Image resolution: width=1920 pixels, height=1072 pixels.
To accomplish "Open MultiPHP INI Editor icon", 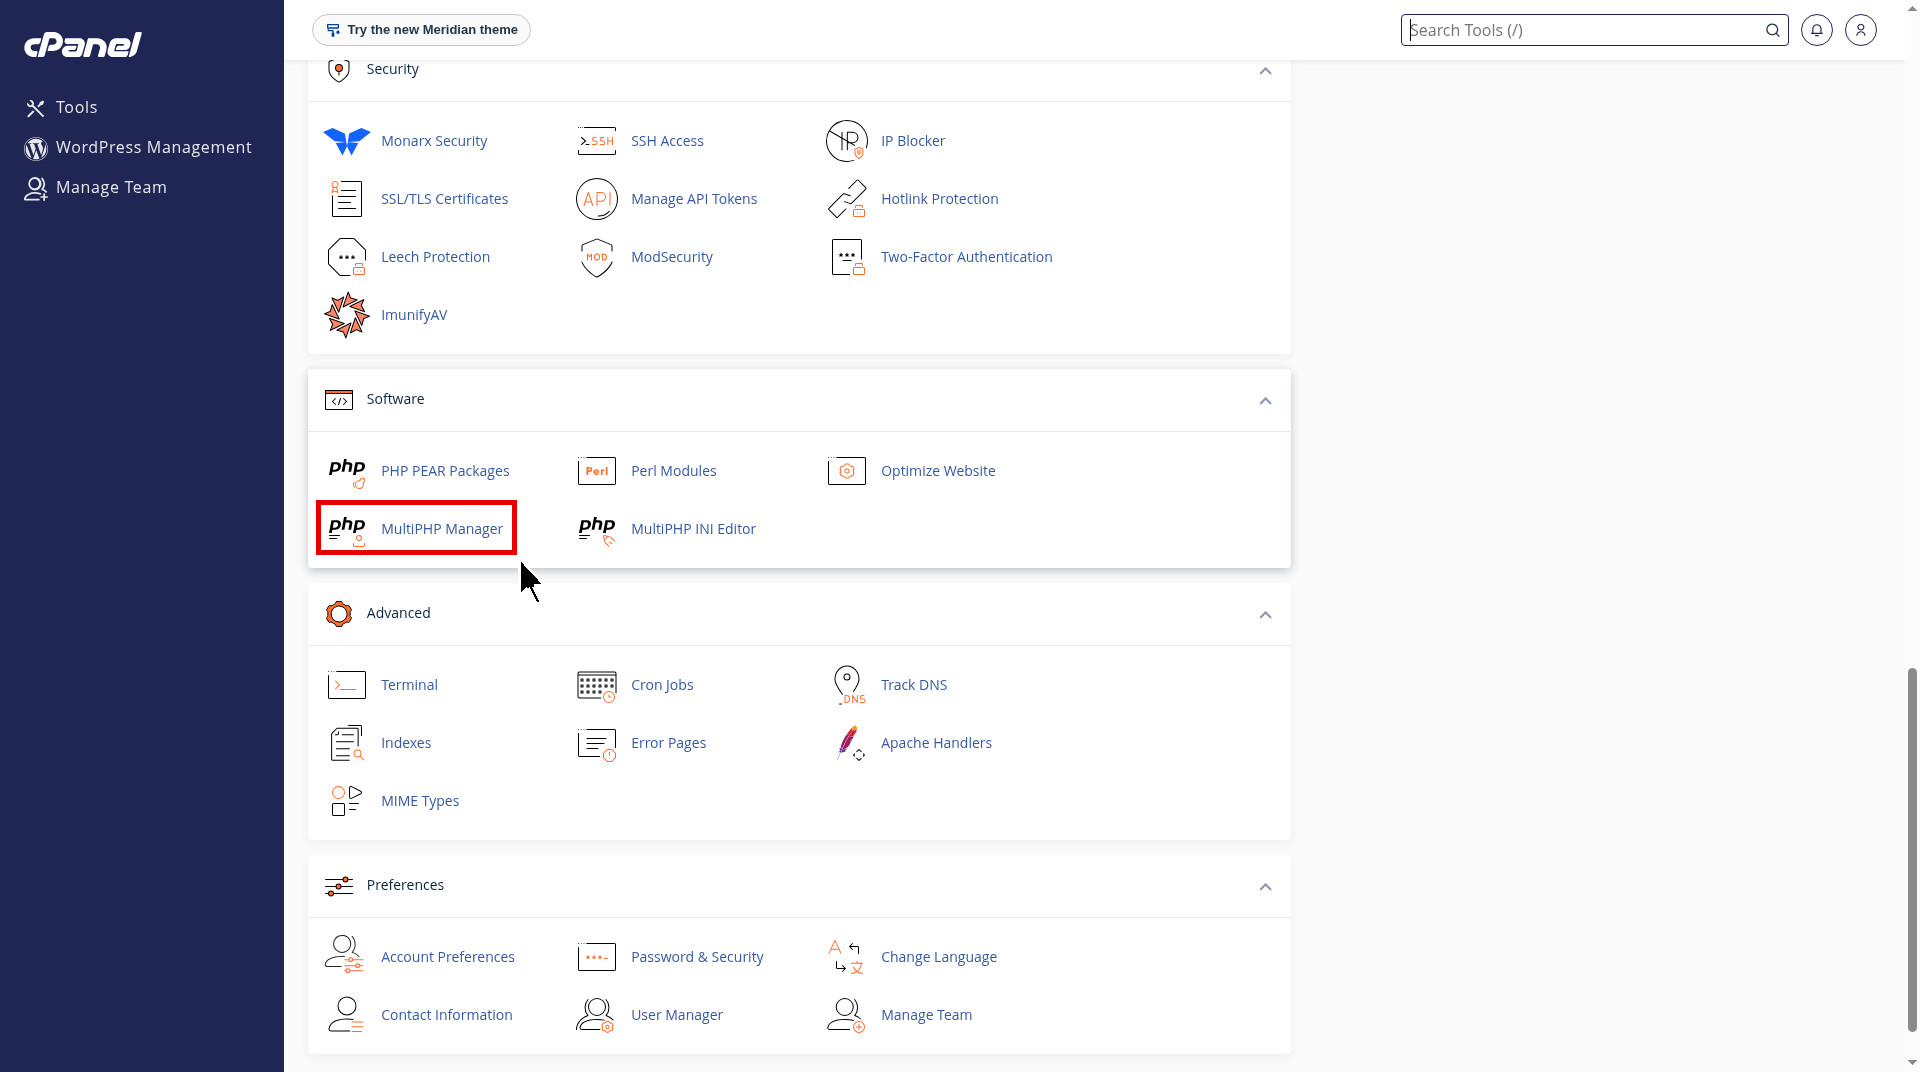I will [597, 529].
